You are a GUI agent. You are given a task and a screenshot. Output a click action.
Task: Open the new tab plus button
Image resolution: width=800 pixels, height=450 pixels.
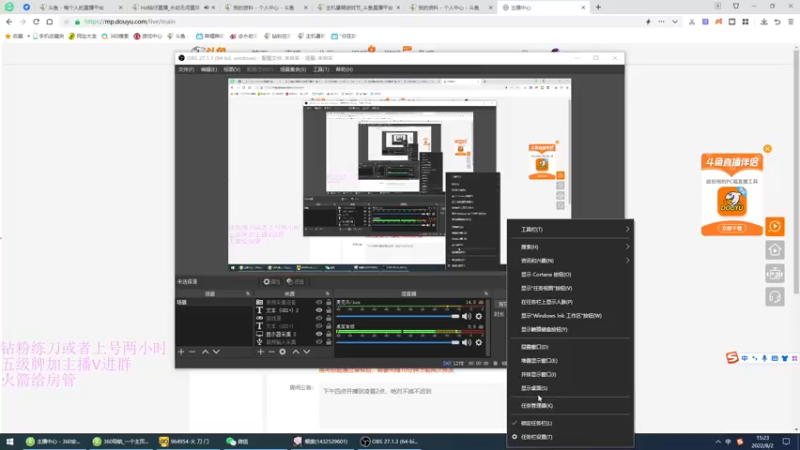click(598, 7)
